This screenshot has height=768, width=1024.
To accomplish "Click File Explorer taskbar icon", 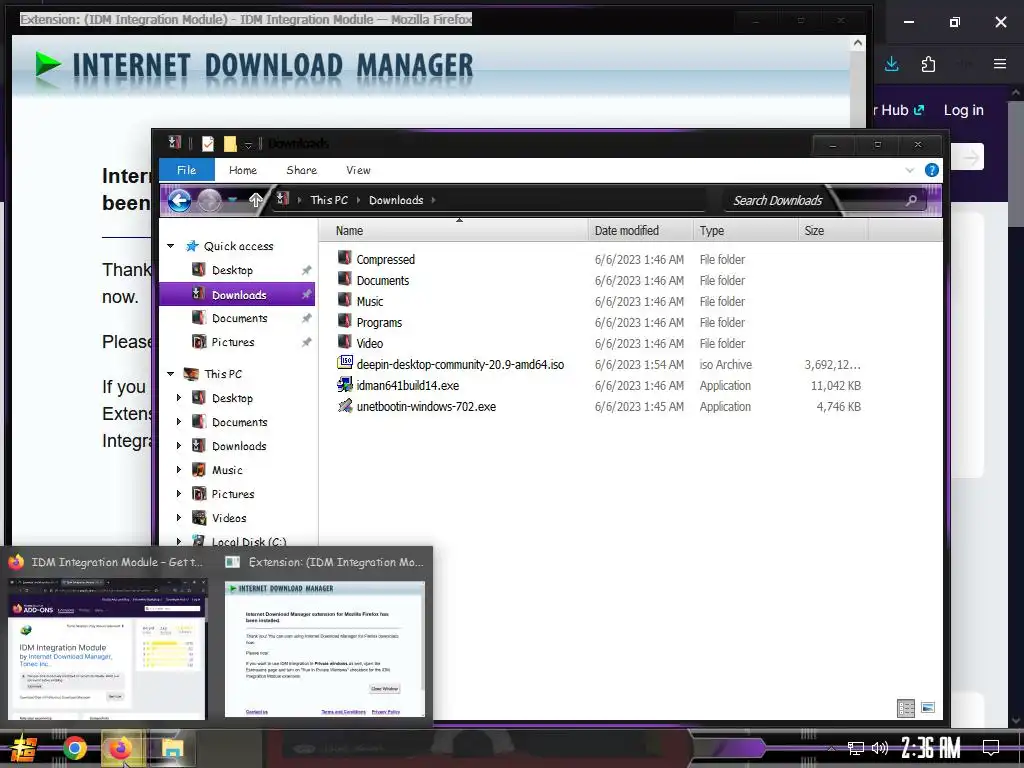I will pos(172,748).
